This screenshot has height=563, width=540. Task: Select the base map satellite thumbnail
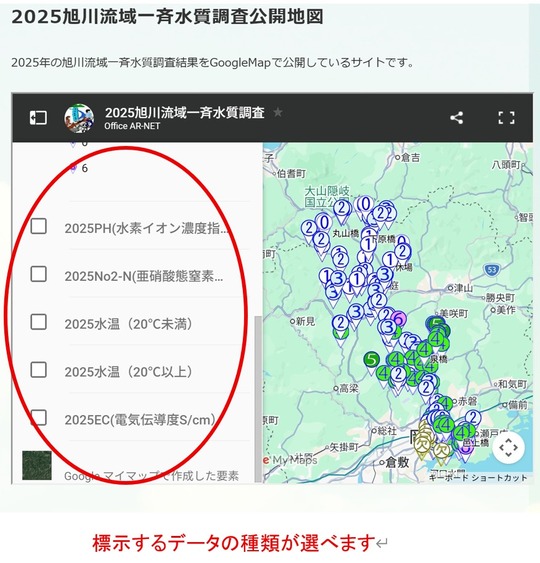click(37, 466)
